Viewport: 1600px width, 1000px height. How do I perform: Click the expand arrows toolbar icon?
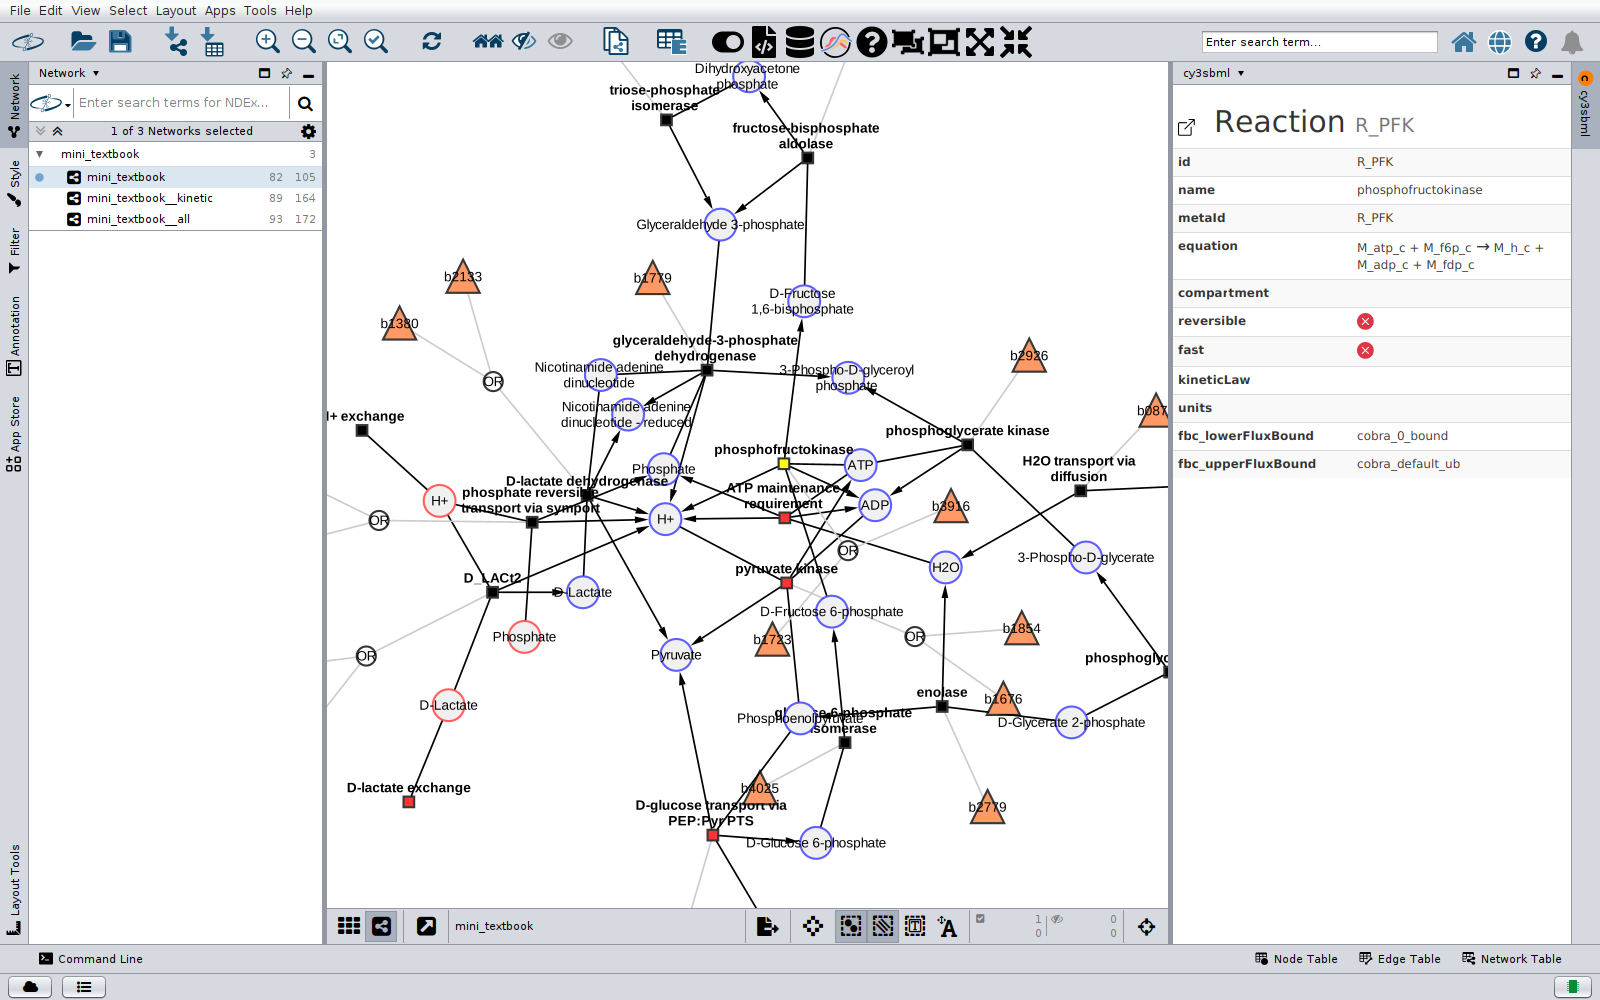980,42
